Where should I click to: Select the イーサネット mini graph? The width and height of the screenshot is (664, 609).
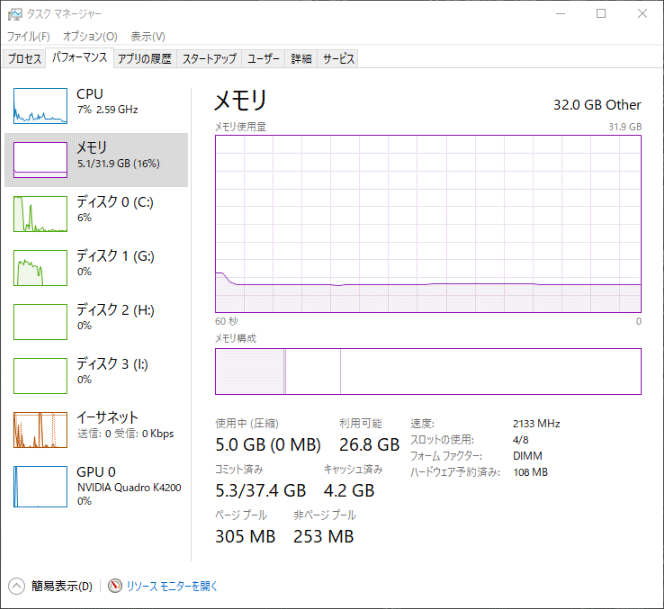tap(40, 430)
